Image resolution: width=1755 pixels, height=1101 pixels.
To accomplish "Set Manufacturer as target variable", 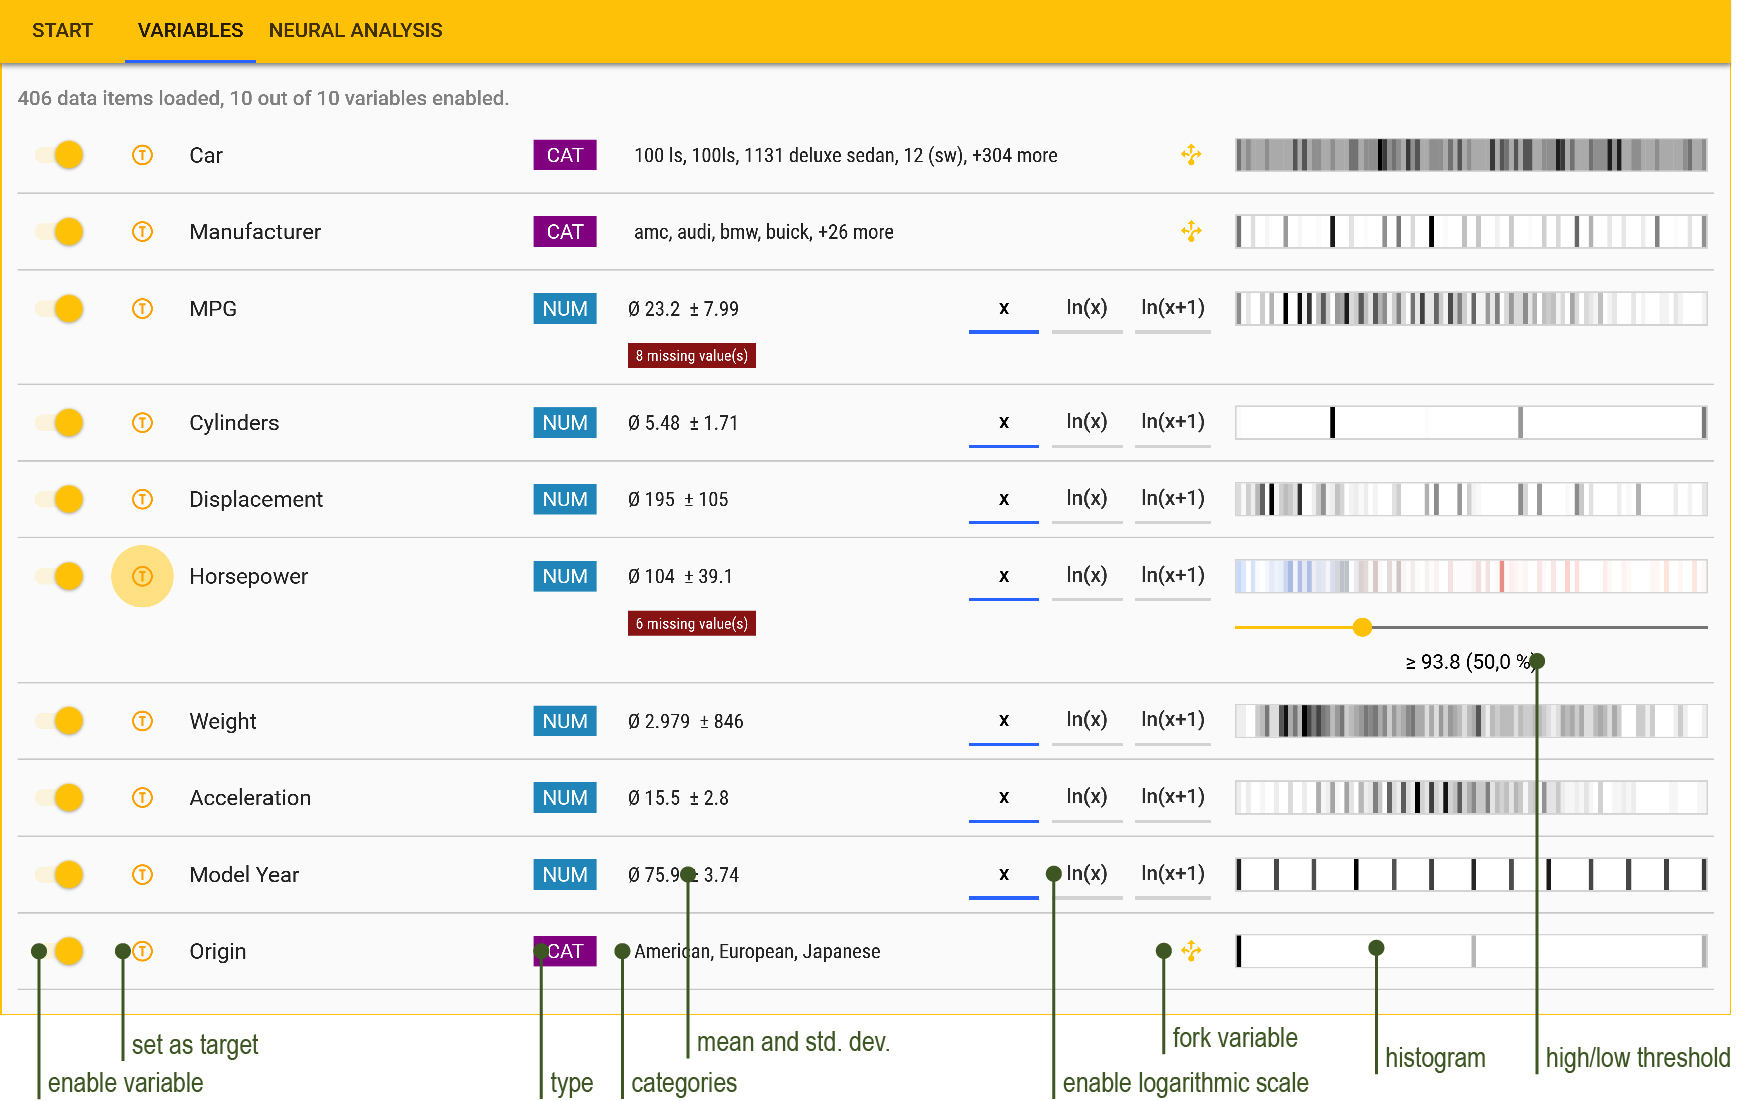I will point(143,232).
